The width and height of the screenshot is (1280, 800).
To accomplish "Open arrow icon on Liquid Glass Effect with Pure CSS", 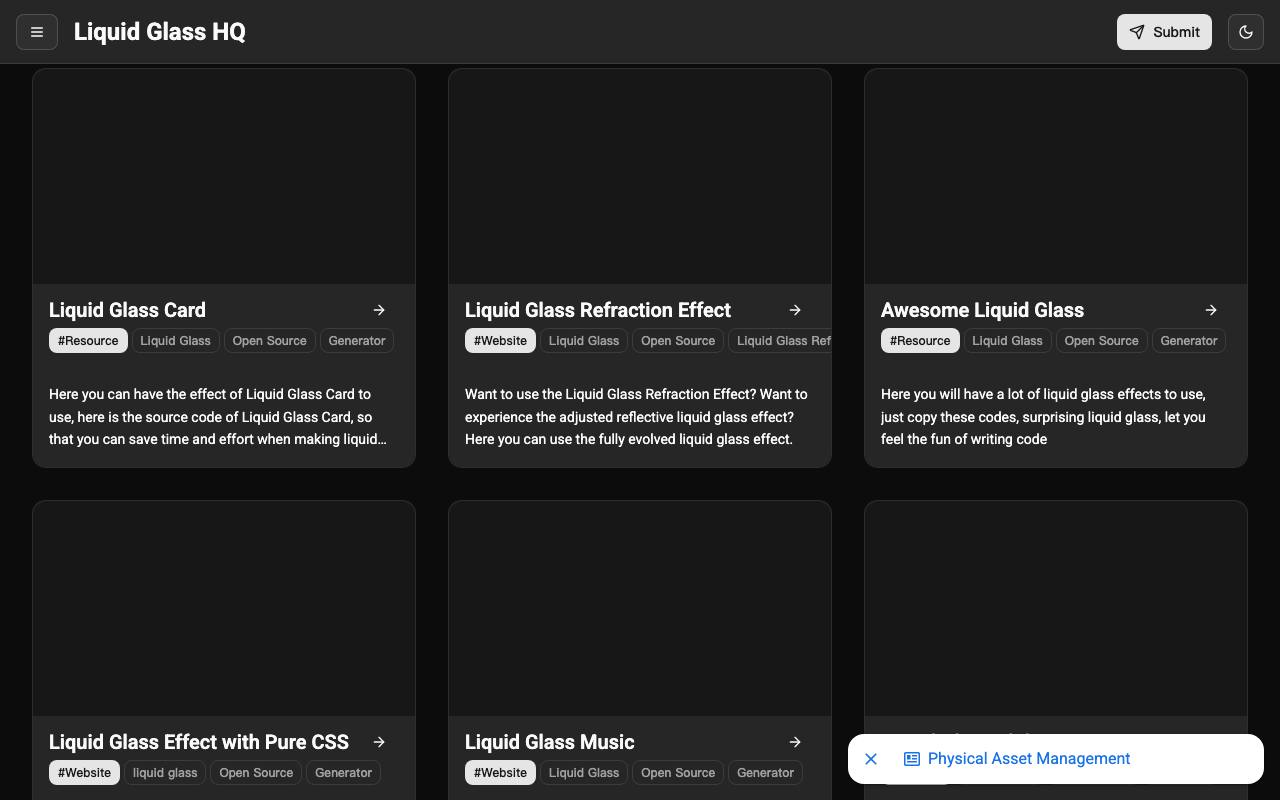I will tap(379, 742).
